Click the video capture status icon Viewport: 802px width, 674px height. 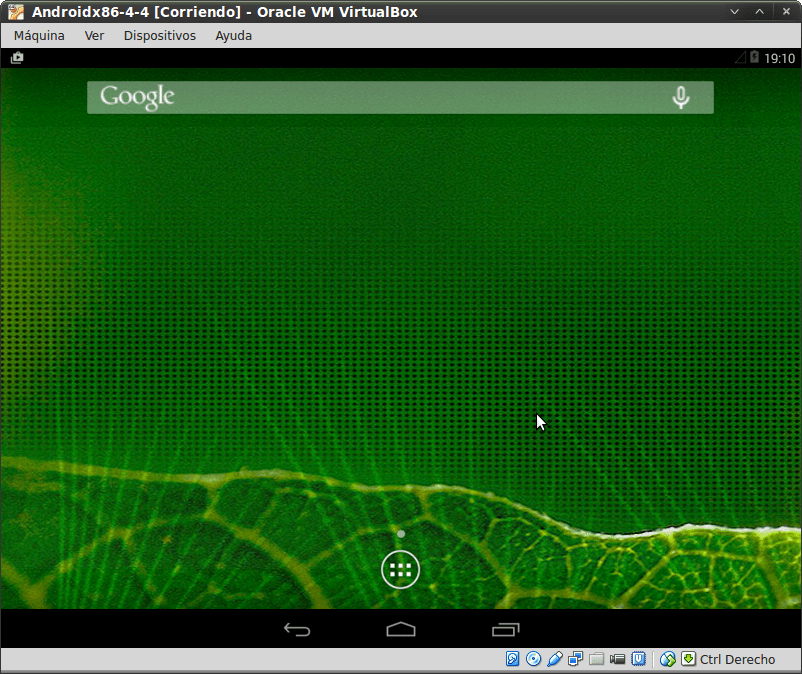pos(617,659)
